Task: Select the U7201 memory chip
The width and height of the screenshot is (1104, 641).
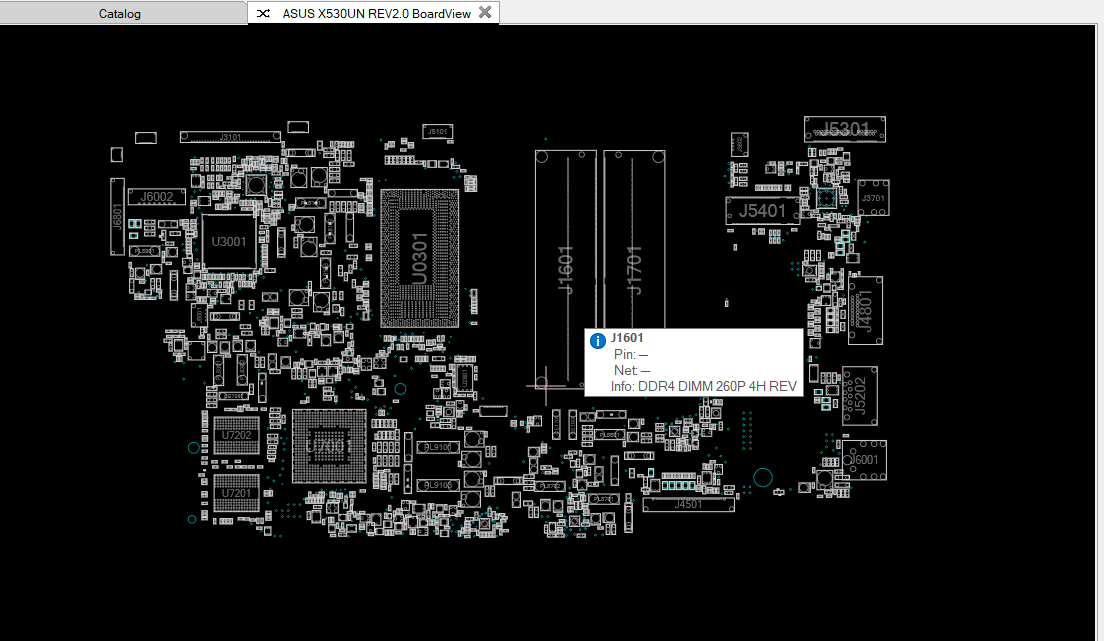Action: [237, 492]
